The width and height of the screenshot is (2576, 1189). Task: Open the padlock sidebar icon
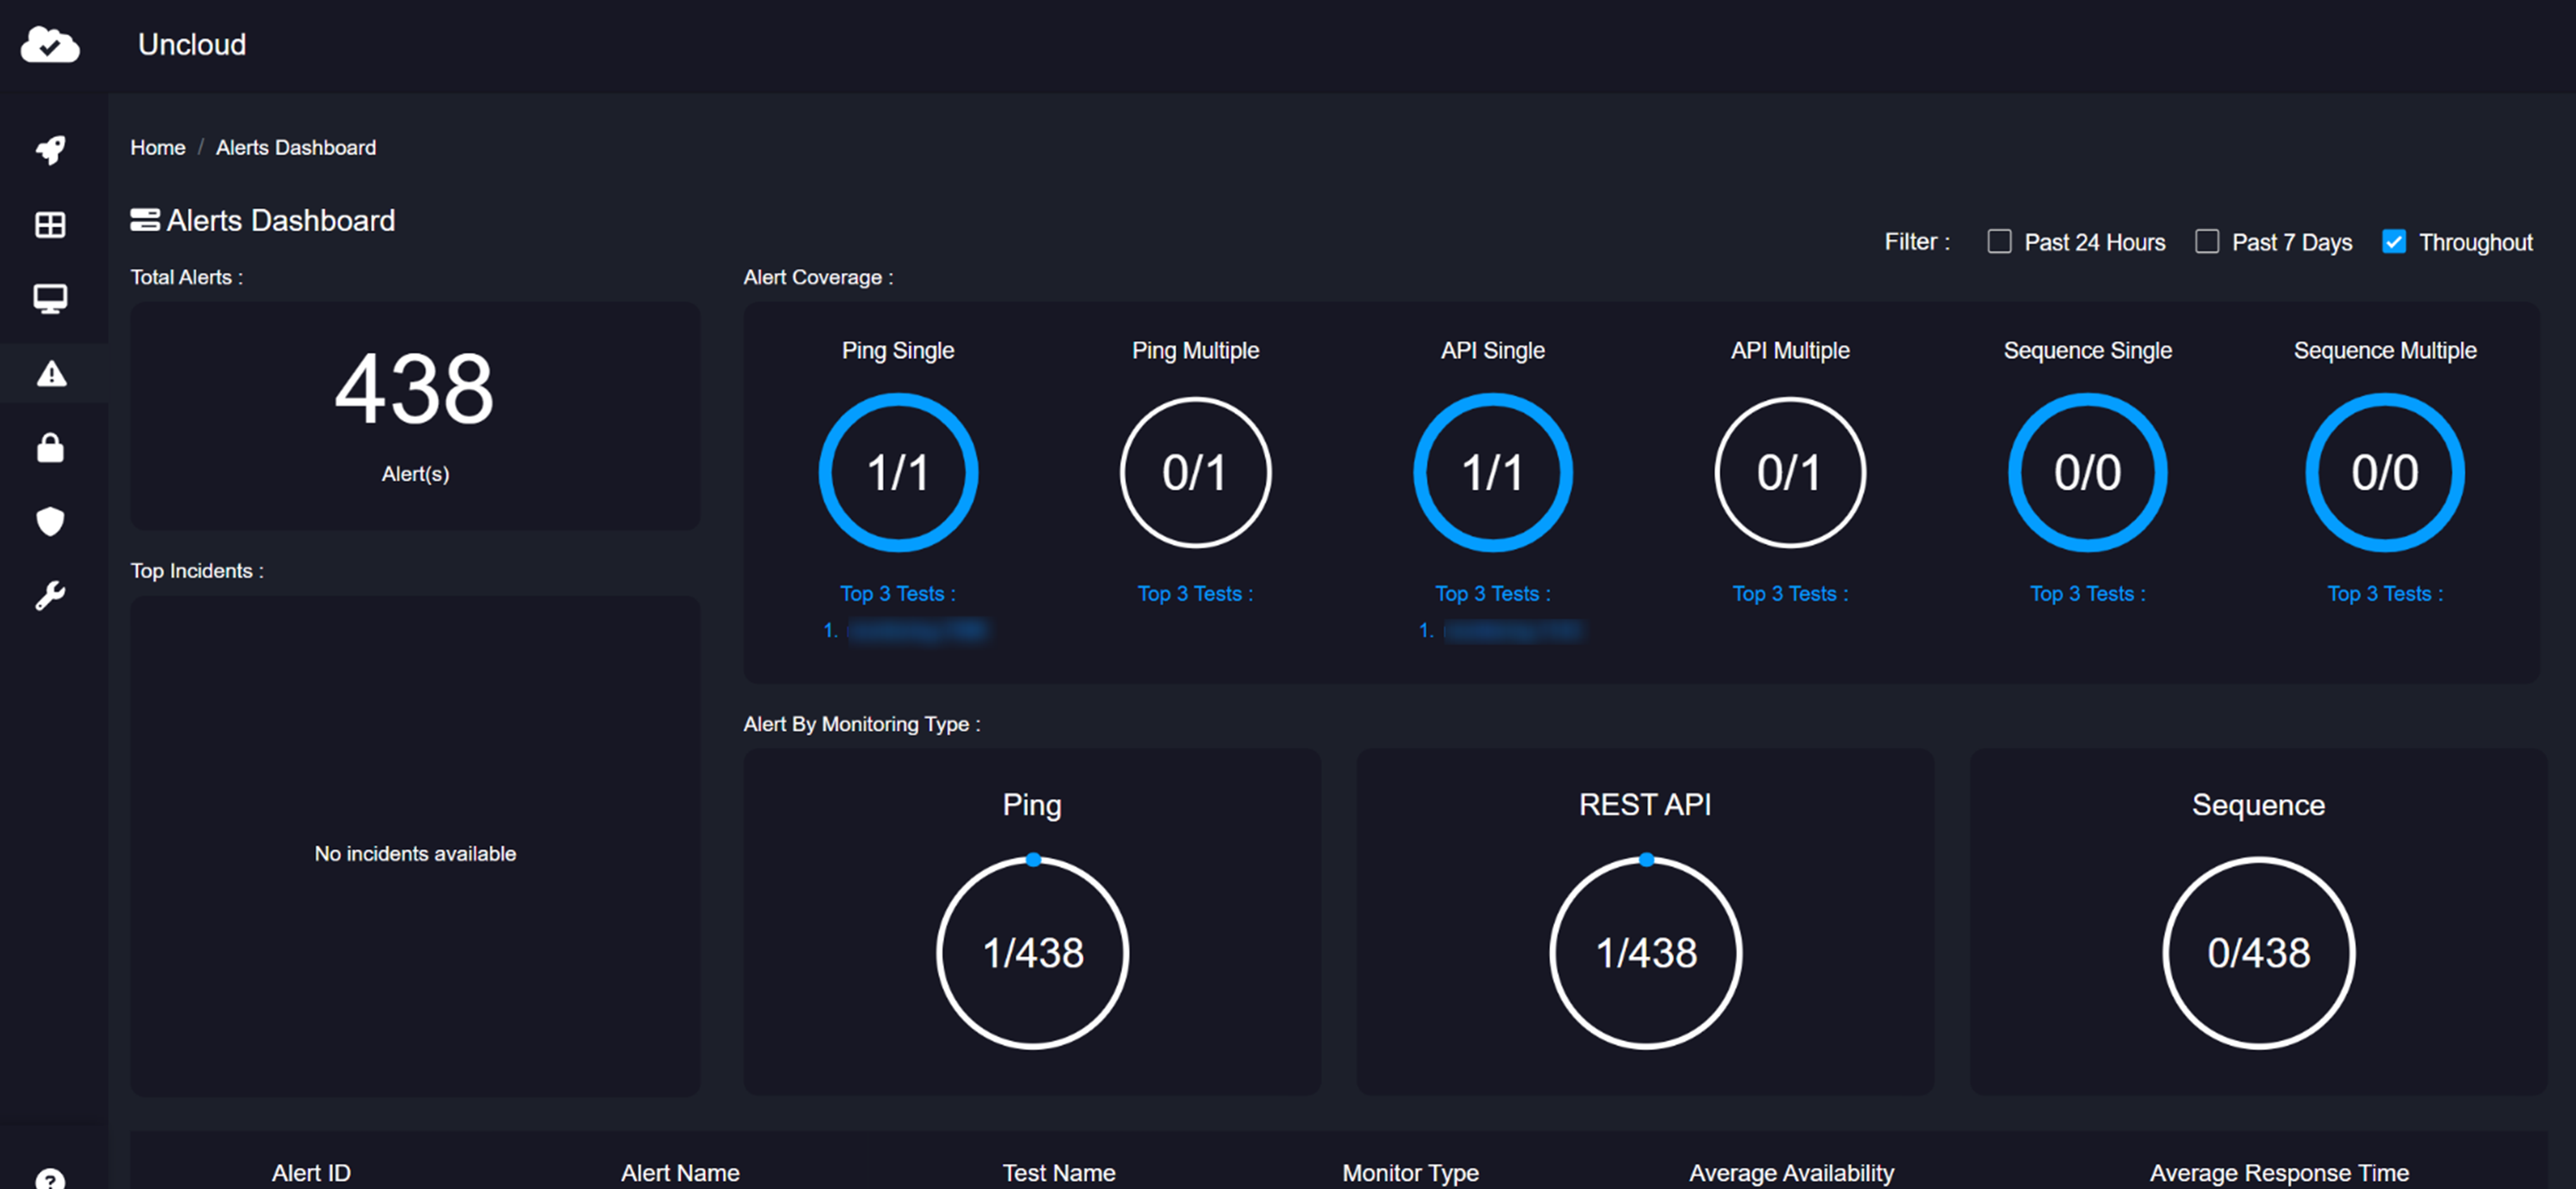pyautogui.click(x=50, y=448)
